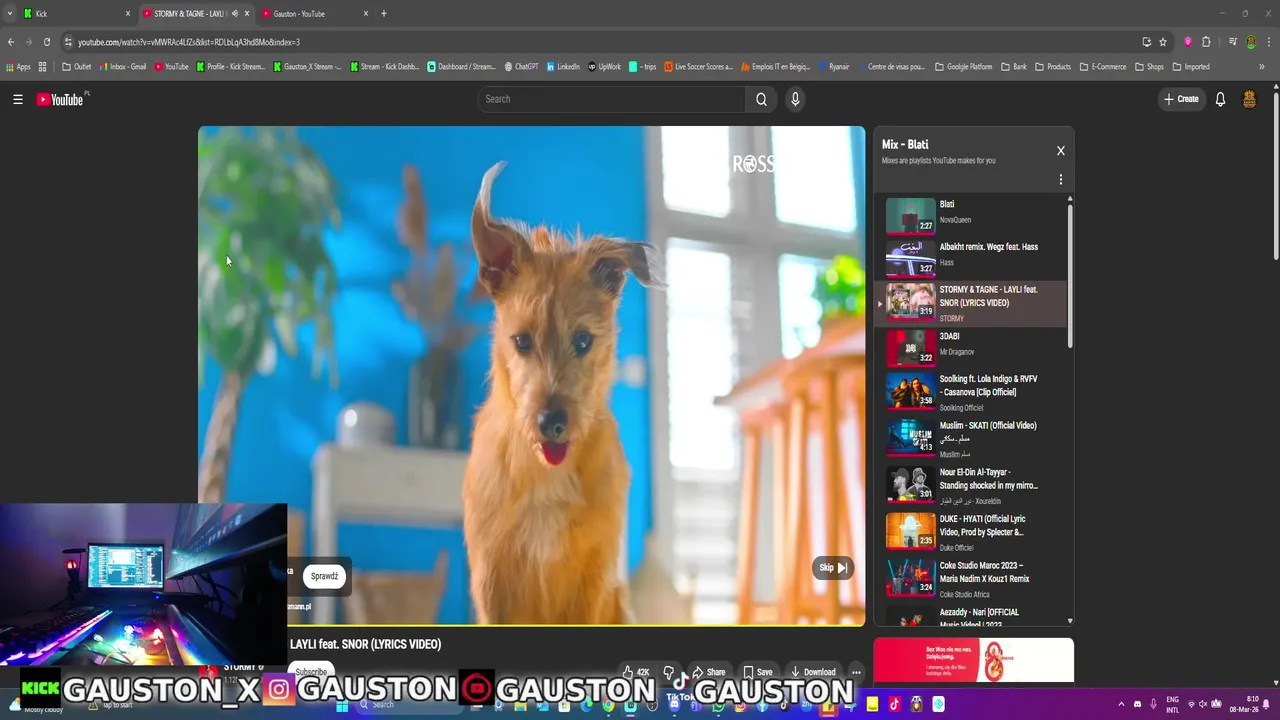This screenshot has height=720, width=1280.
Task: Focus the YouTube search box
Action: (x=612, y=99)
